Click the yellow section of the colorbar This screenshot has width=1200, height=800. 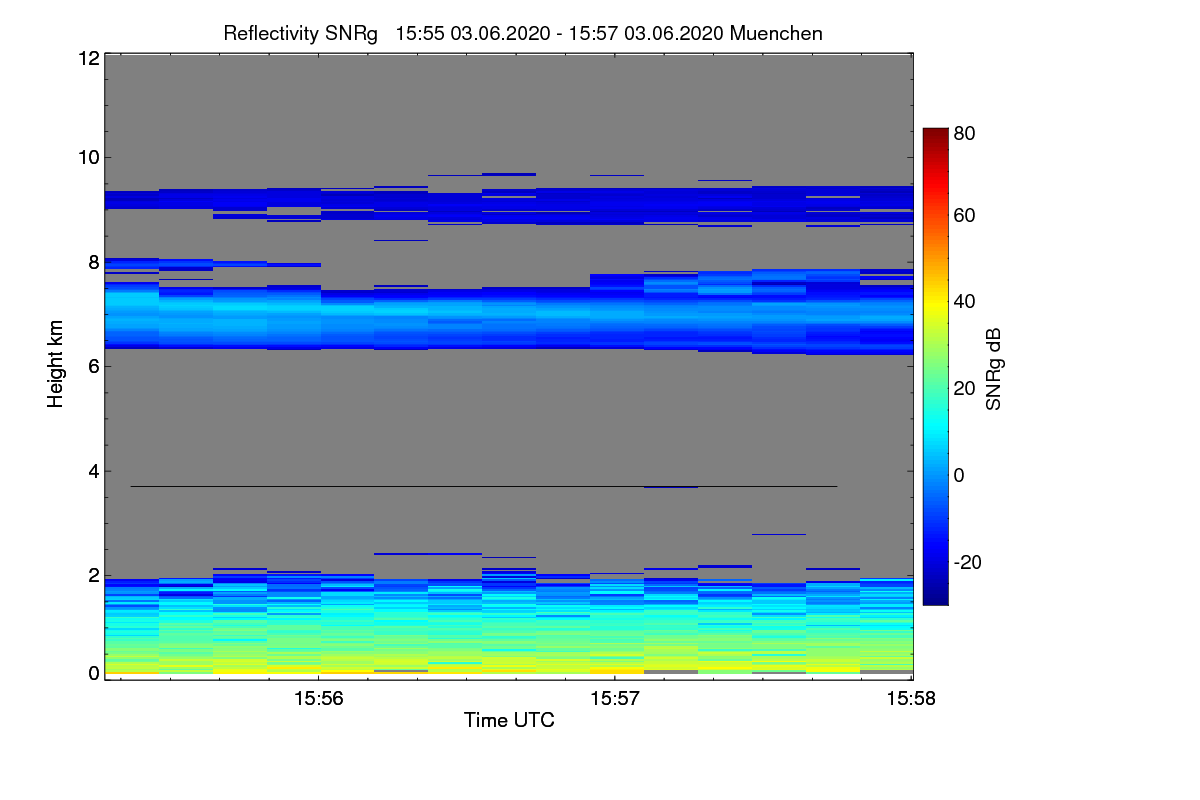point(934,302)
